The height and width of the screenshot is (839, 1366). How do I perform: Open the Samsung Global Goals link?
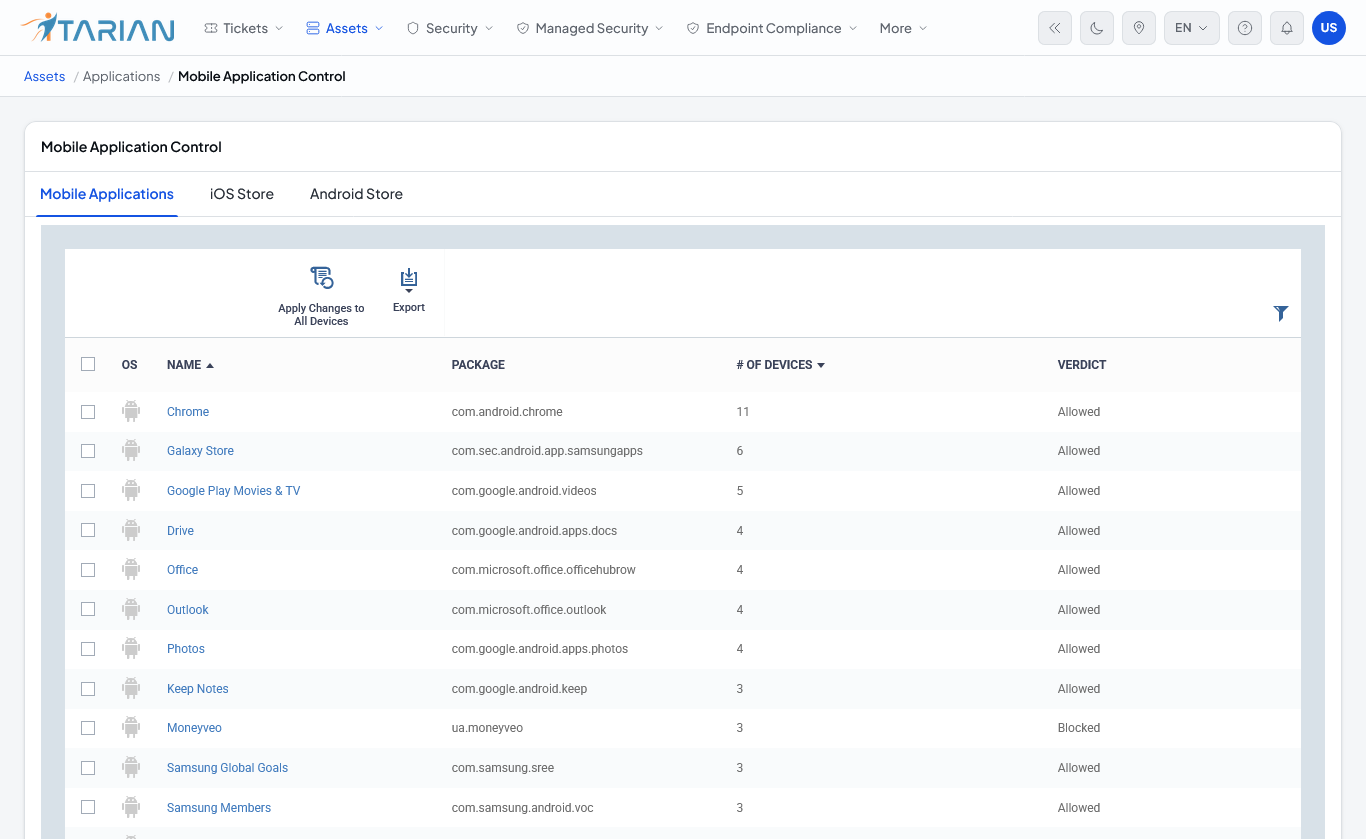227,768
